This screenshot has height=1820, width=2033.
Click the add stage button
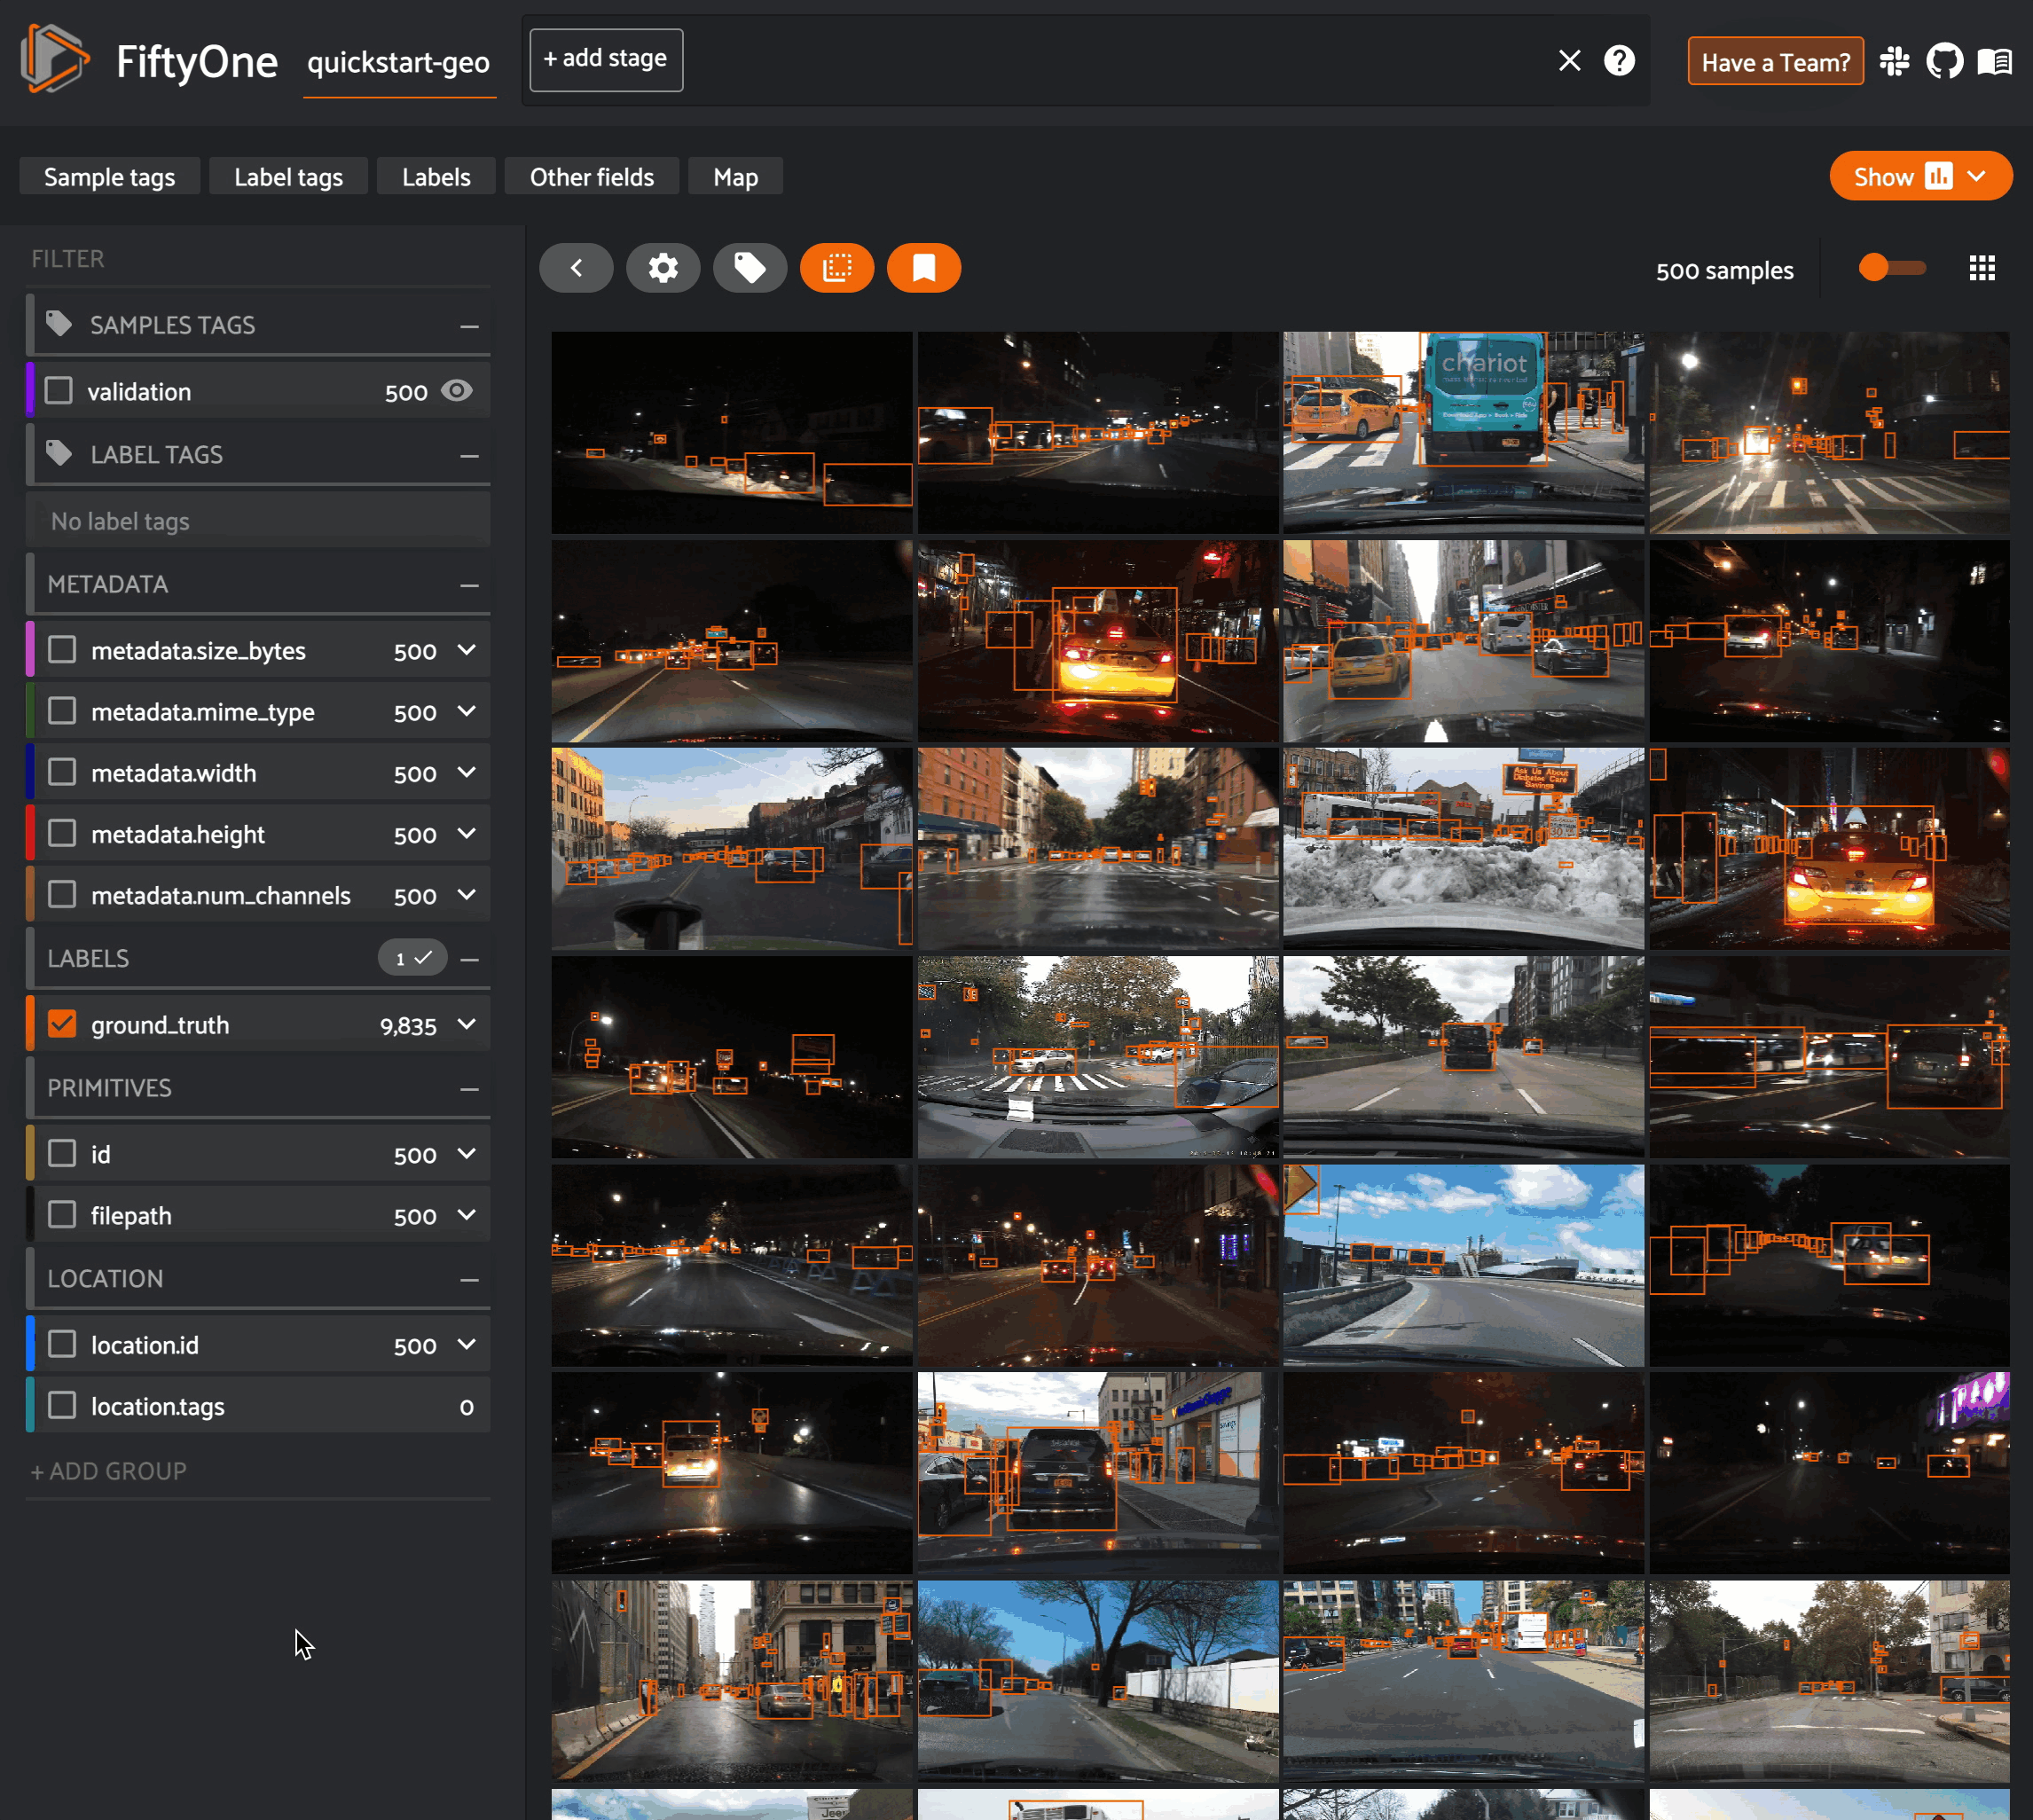[x=606, y=60]
